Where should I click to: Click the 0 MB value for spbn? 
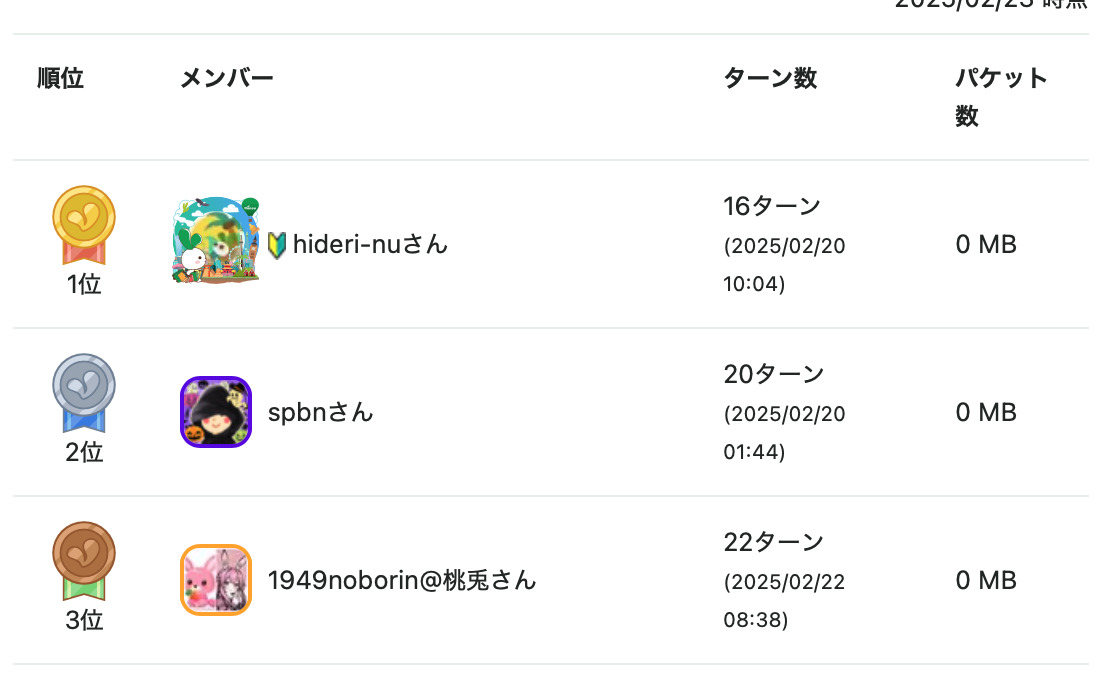coord(986,412)
